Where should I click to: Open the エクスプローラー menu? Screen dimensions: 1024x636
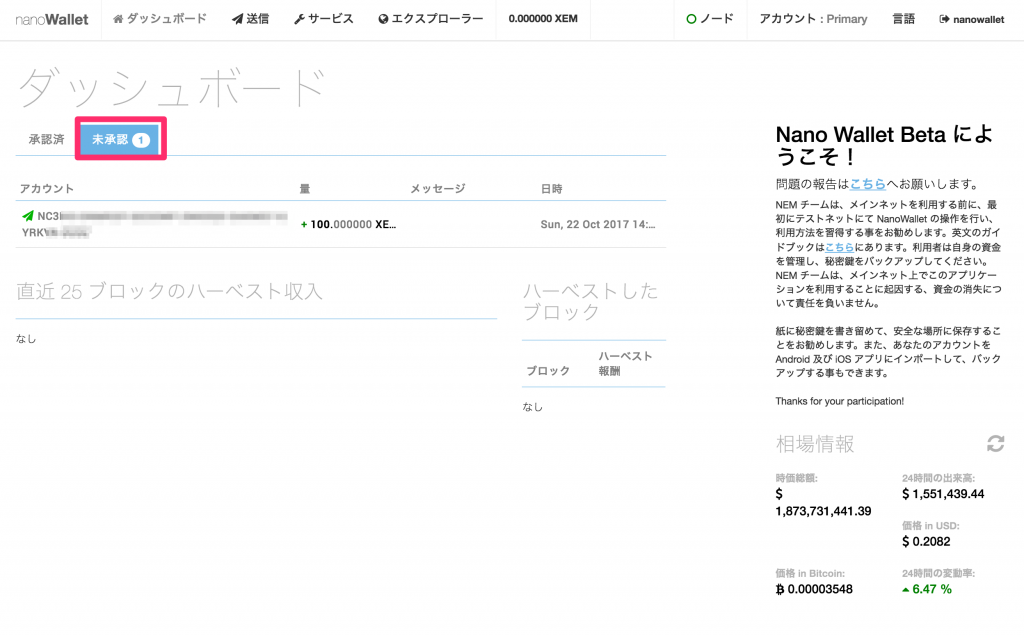click(x=430, y=19)
